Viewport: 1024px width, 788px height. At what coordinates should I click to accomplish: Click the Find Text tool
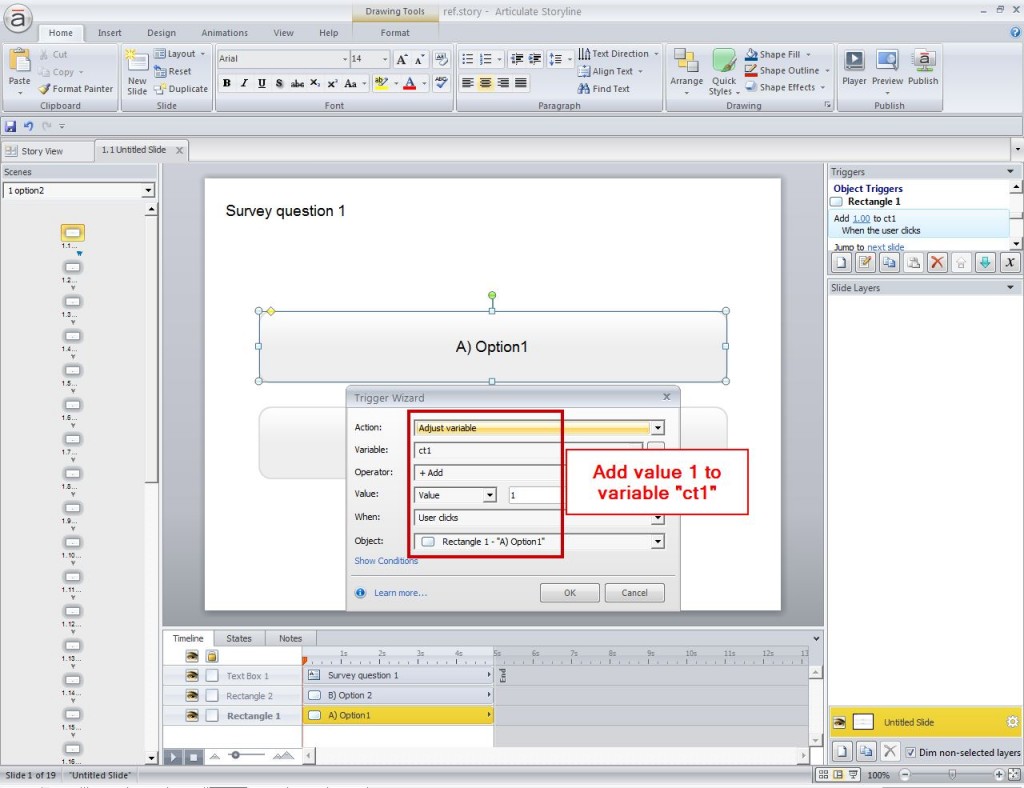coord(603,89)
